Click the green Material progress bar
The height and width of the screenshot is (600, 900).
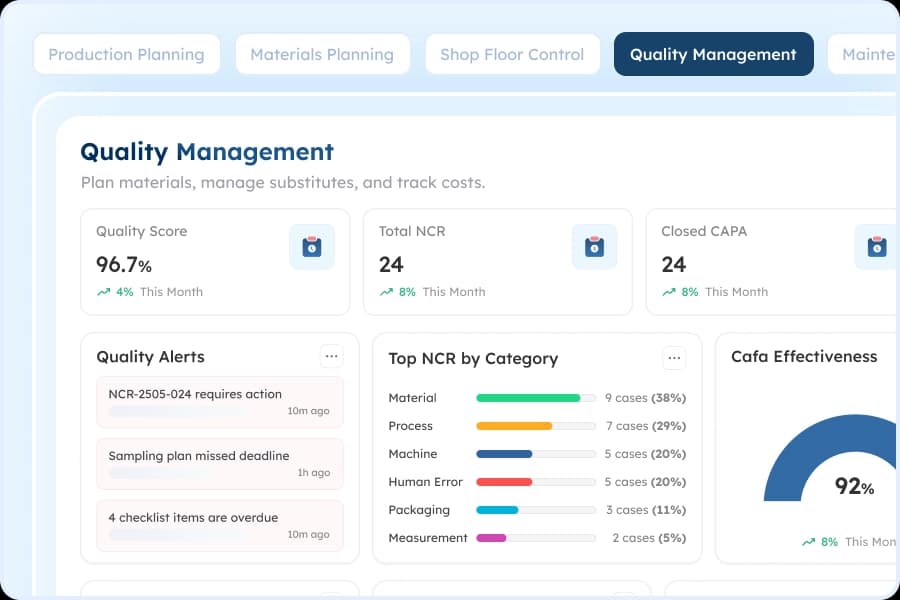528,398
